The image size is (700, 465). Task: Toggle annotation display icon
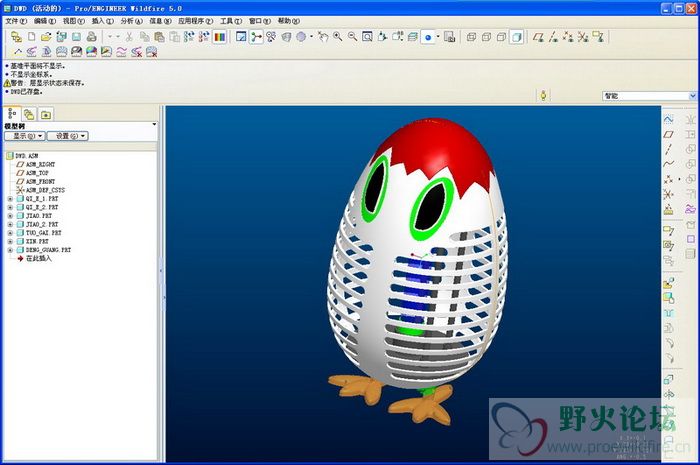point(598,37)
